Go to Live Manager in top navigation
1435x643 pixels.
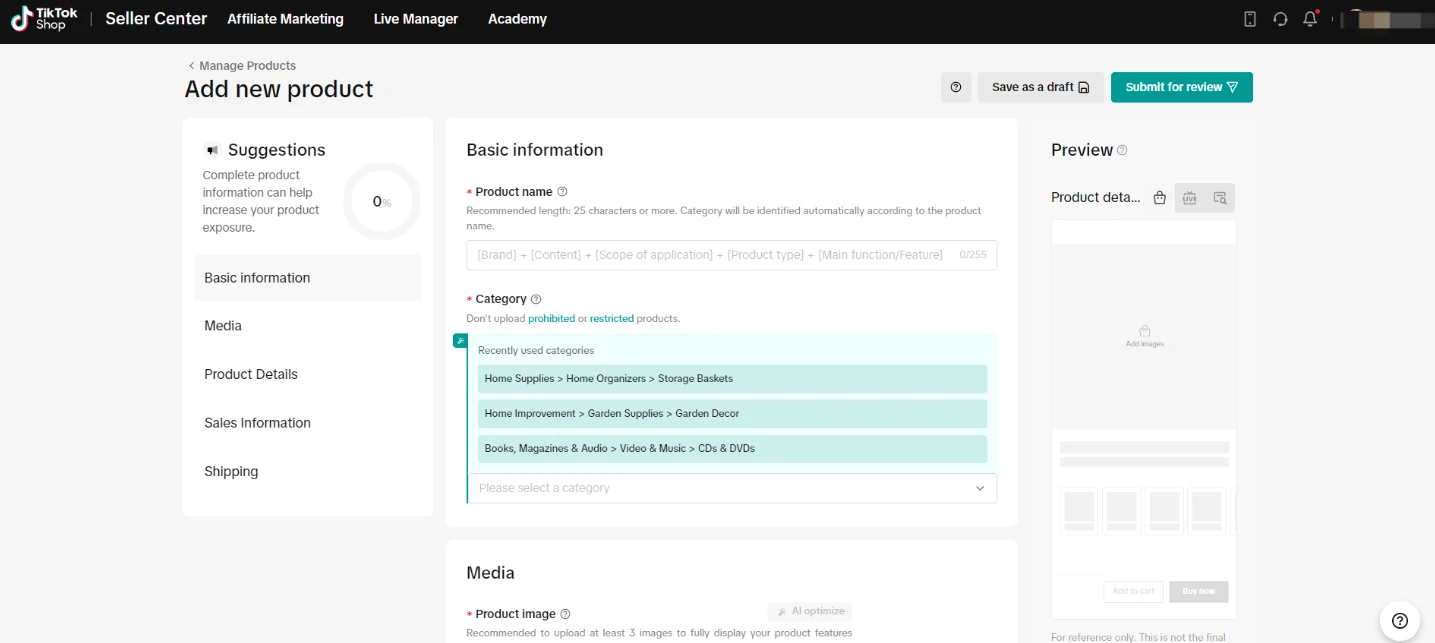click(x=415, y=19)
